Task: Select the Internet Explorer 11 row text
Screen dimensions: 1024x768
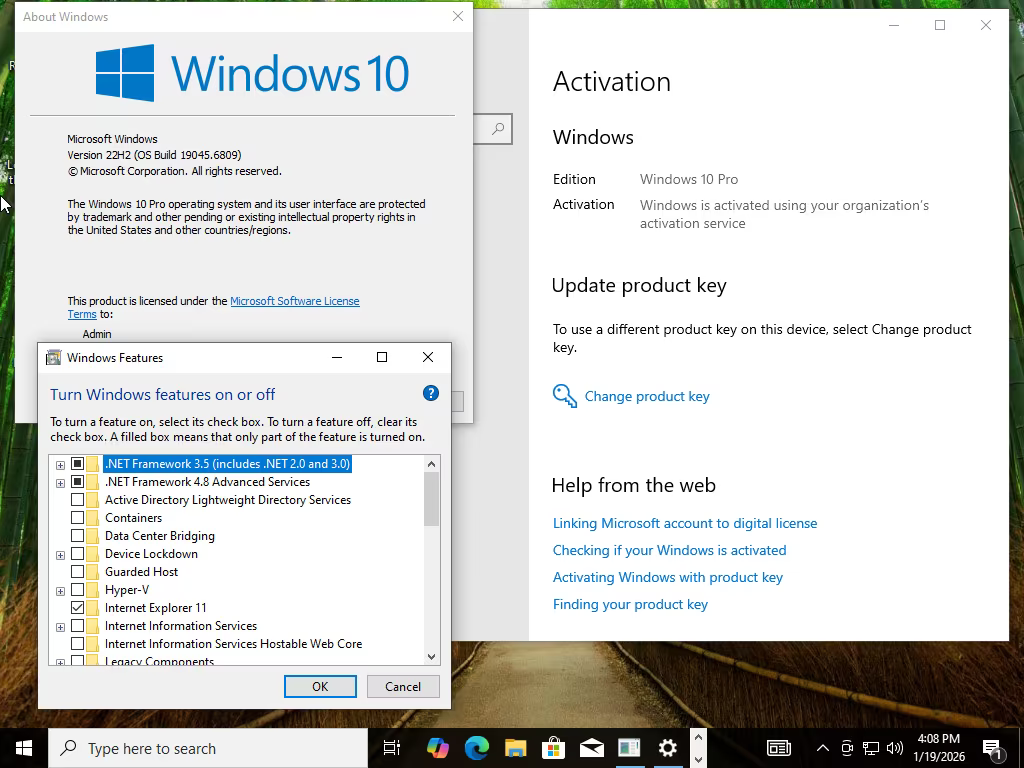Action: tap(155, 607)
